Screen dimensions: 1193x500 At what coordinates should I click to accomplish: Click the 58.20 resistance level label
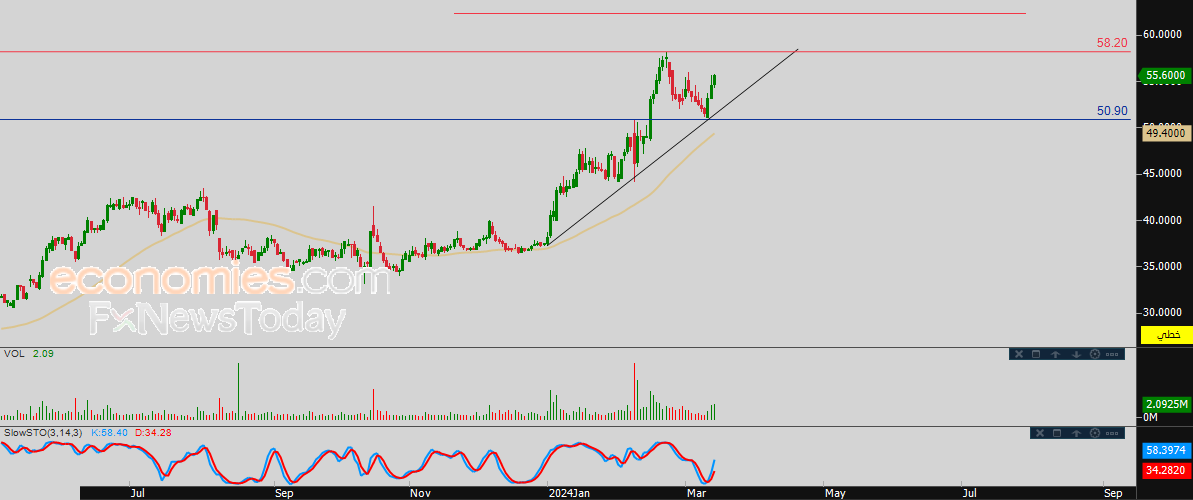(x=1112, y=43)
